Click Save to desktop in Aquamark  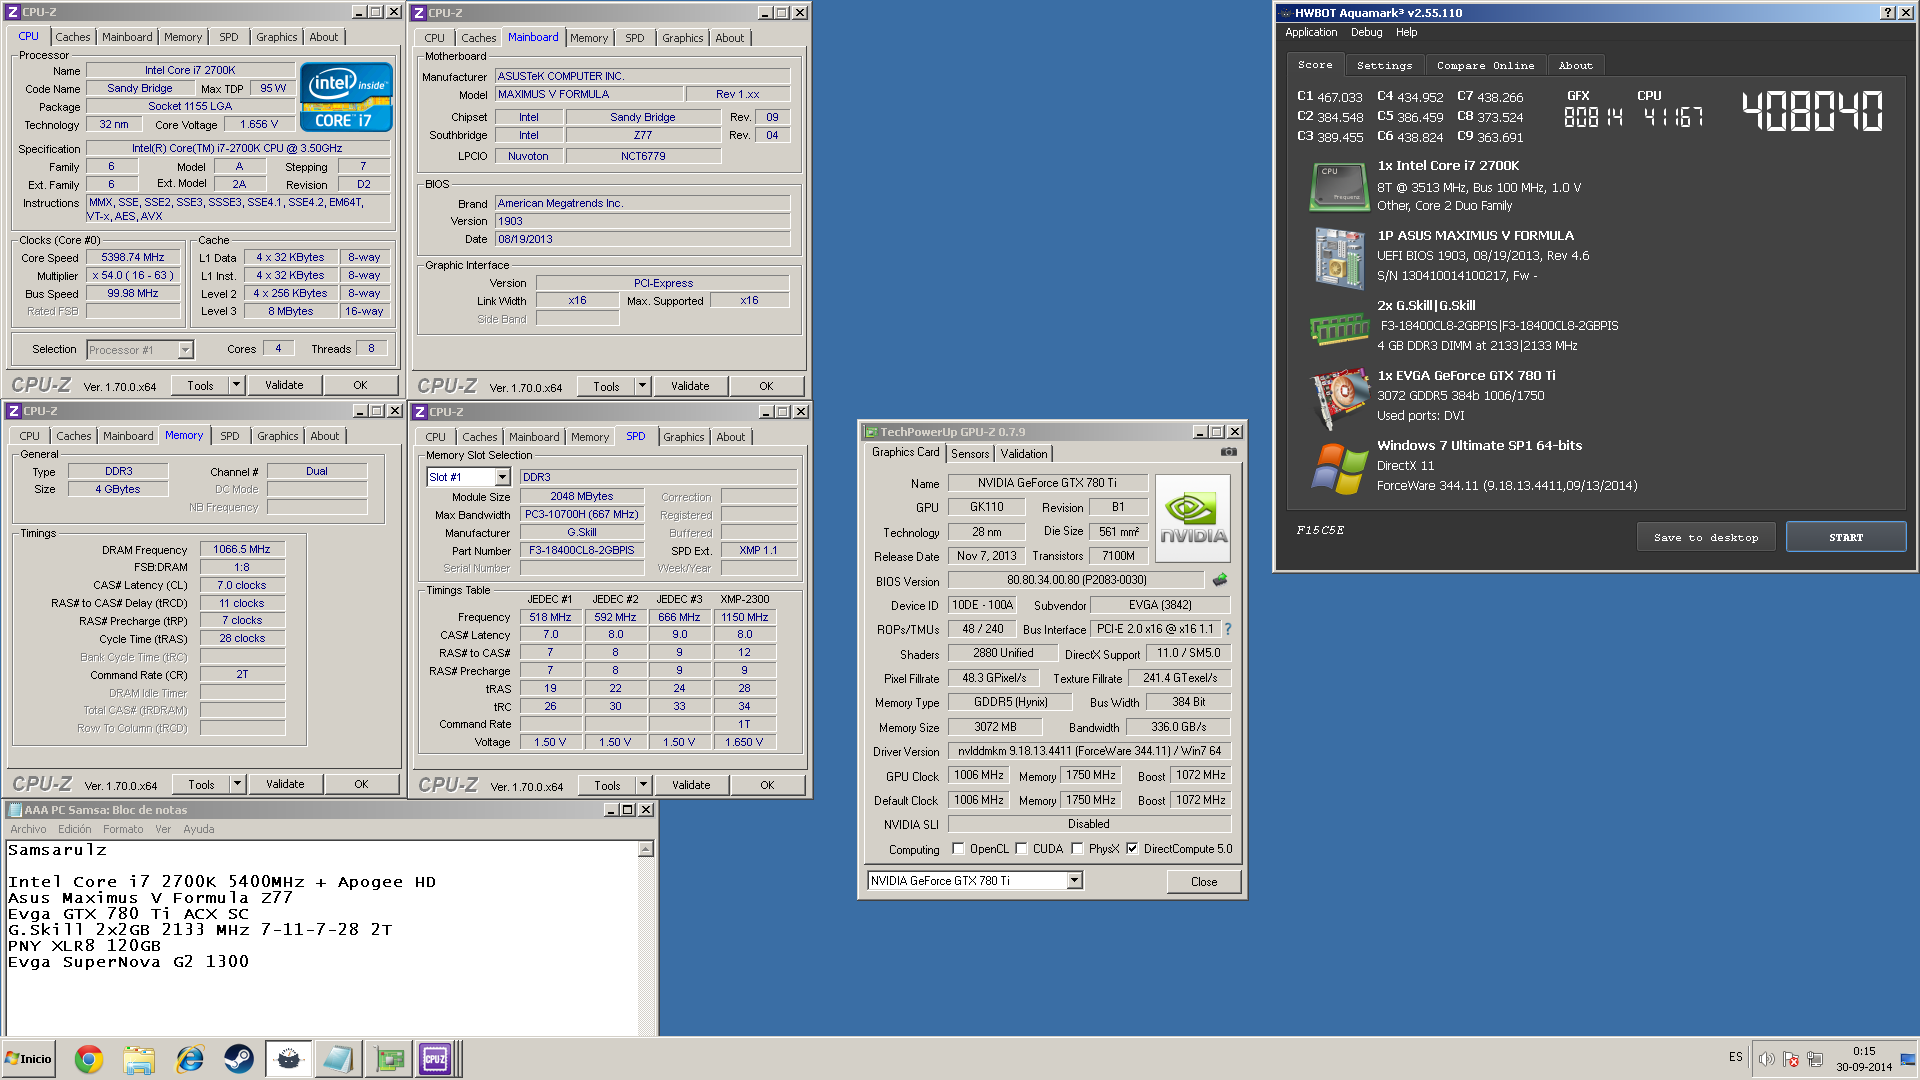click(1705, 537)
